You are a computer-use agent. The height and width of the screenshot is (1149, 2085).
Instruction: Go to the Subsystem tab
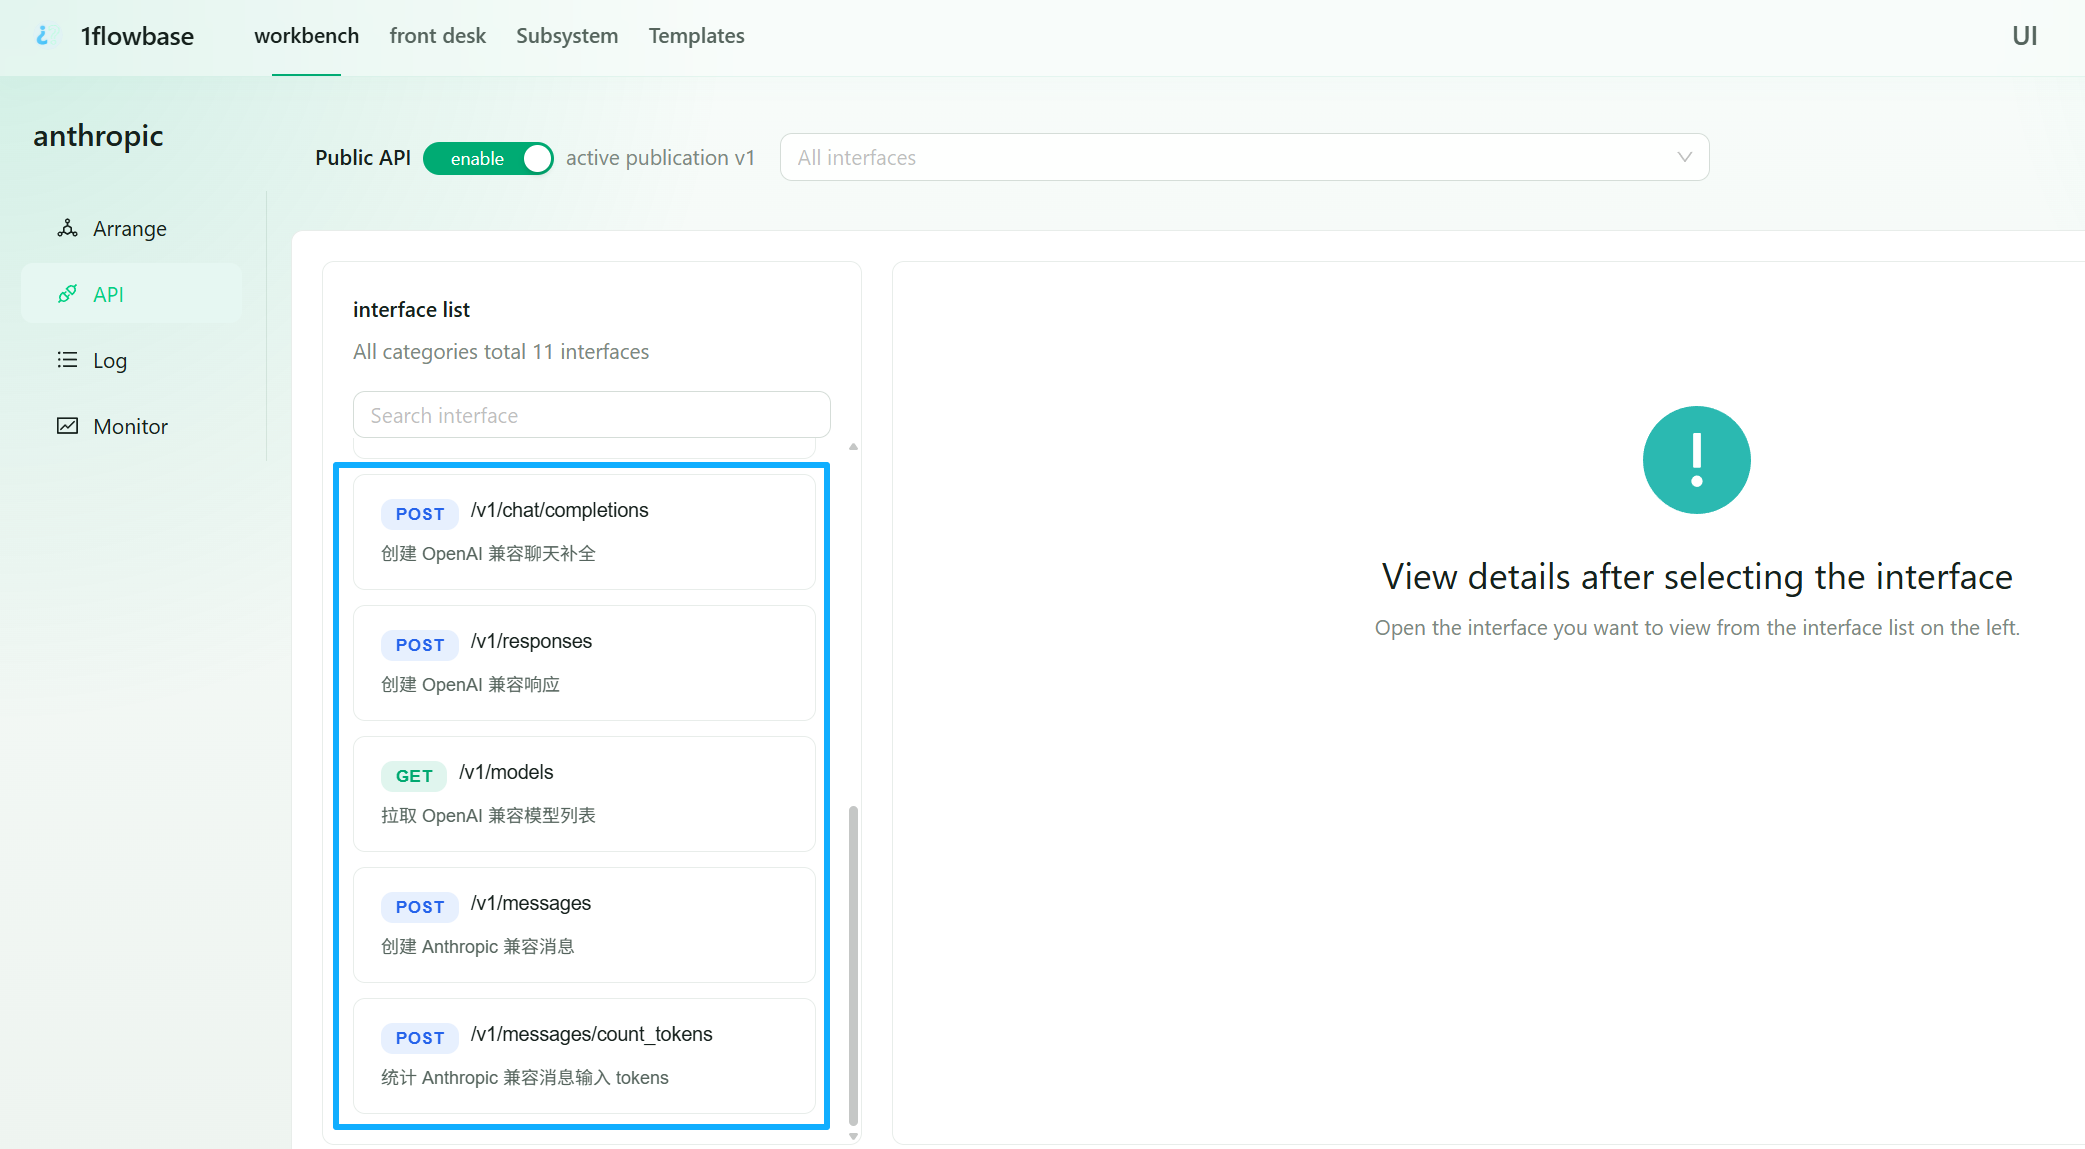point(567,36)
